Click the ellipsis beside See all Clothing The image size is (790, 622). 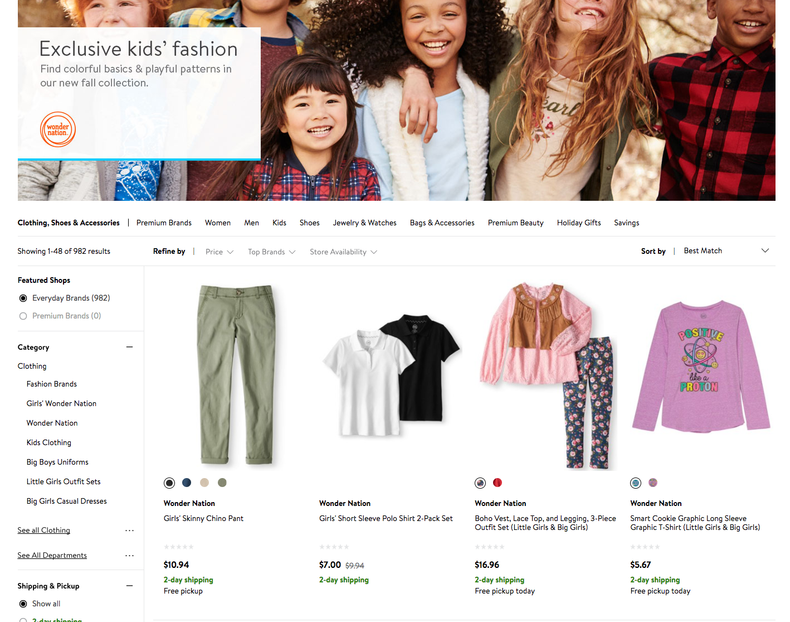coord(129,530)
